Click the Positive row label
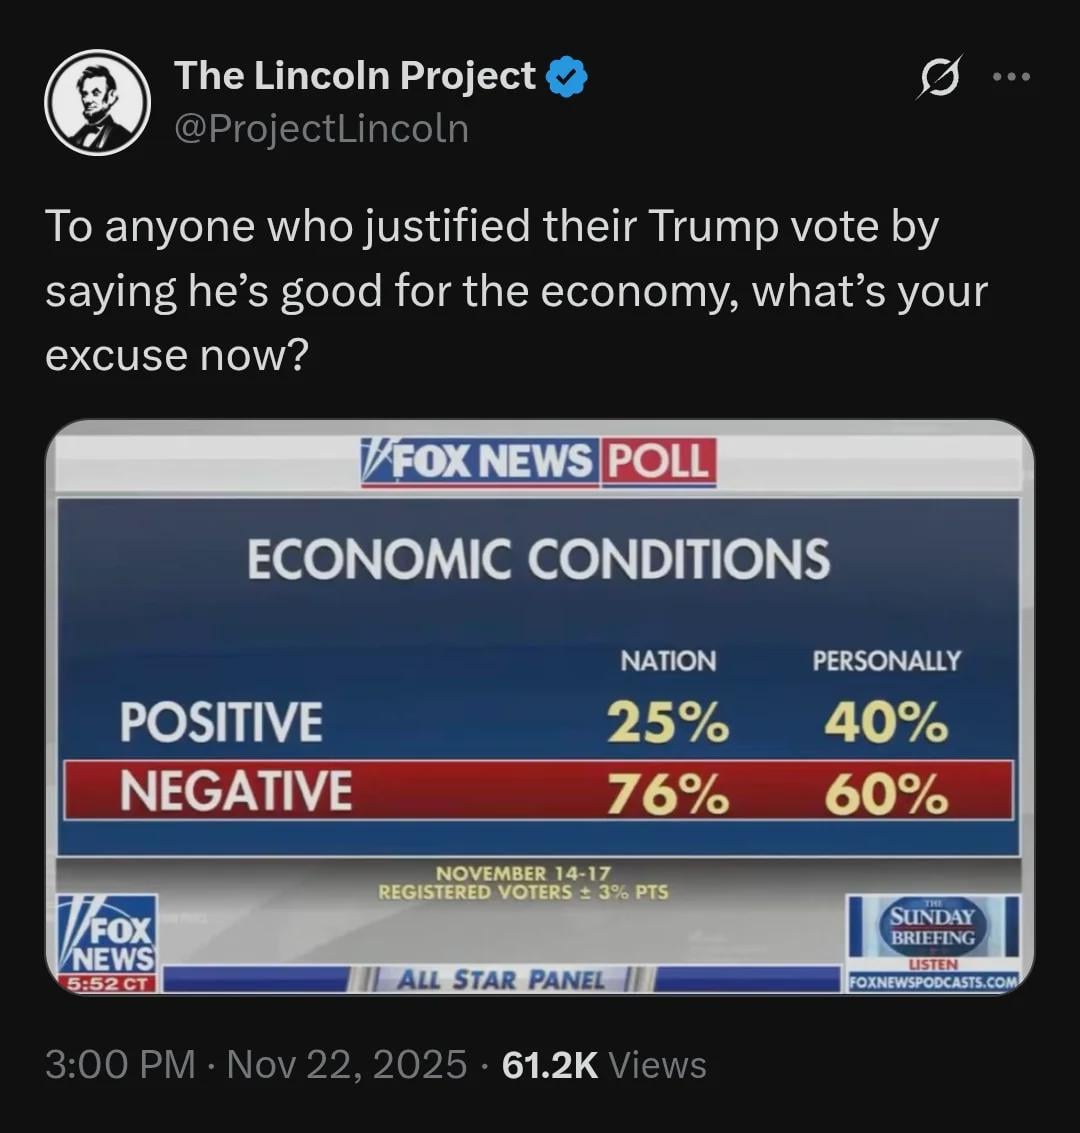 coord(221,721)
